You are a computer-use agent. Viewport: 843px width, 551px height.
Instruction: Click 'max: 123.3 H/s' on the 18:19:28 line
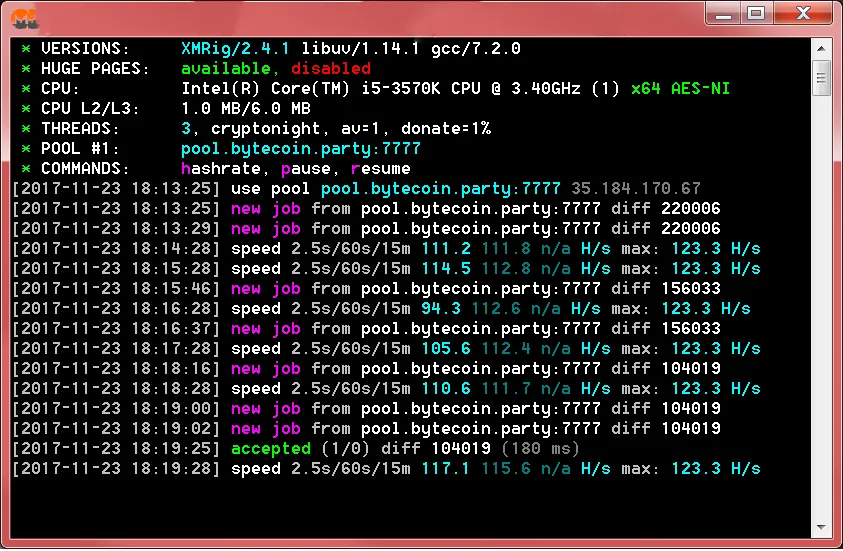point(691,469)
